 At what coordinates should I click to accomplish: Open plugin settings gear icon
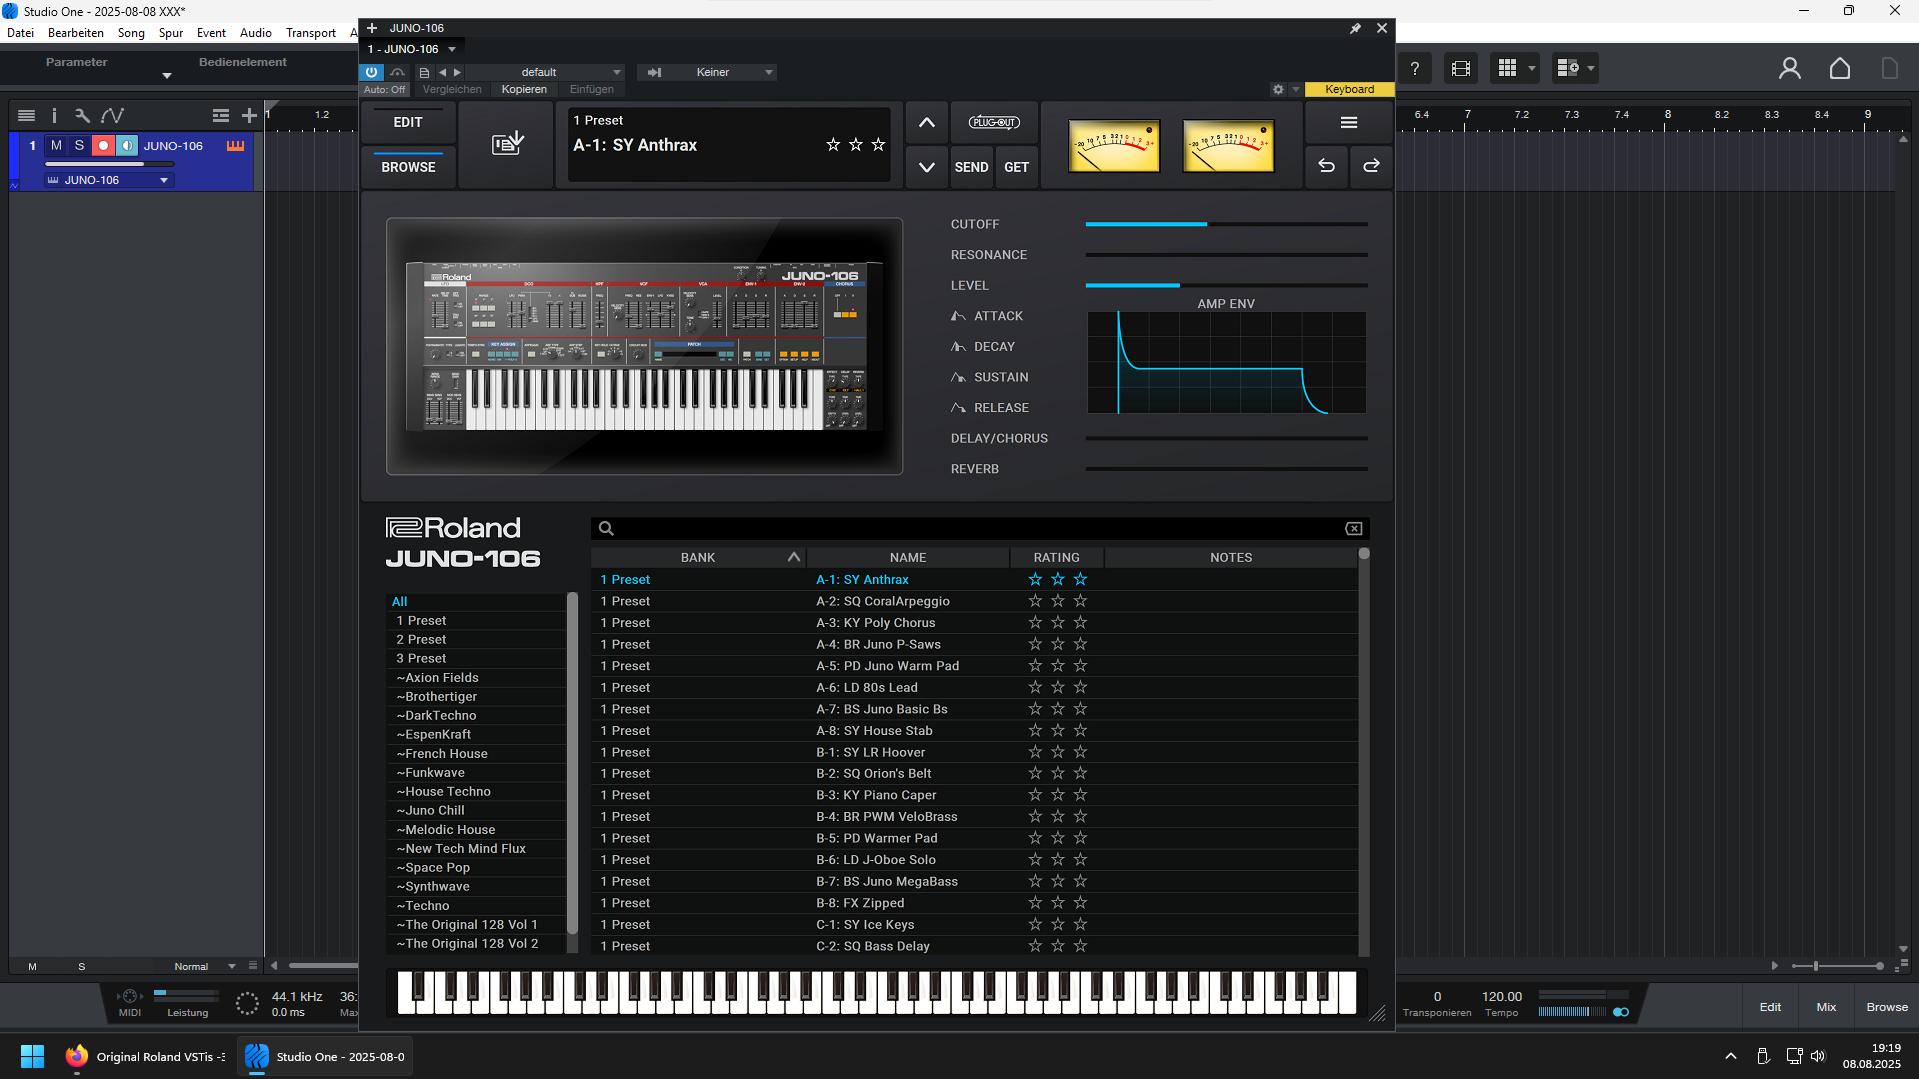tap(1278, 89)
